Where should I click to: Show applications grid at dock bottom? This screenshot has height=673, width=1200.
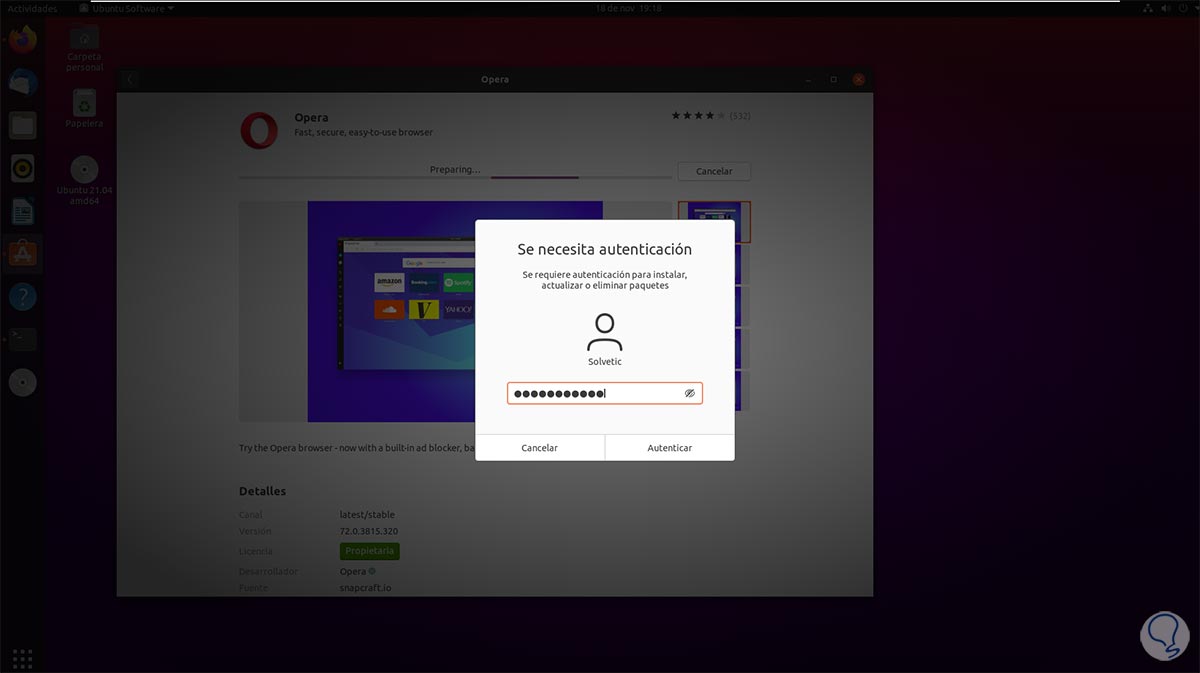coord(22,657)
